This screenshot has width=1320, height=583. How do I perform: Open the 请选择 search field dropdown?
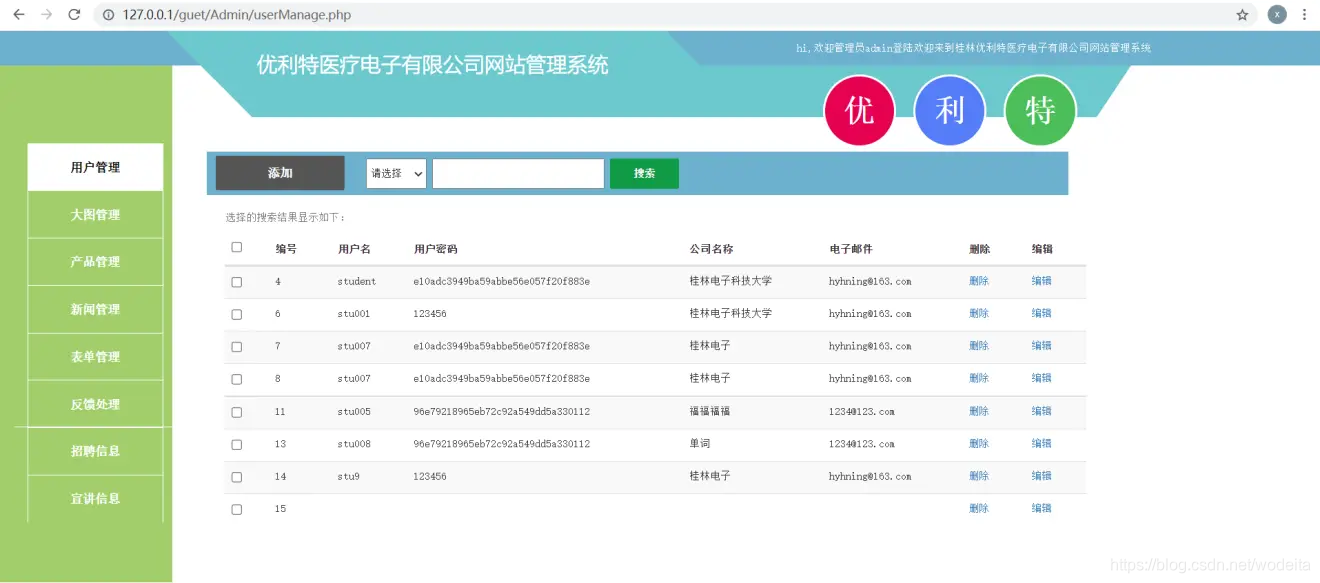pos(396,173)
